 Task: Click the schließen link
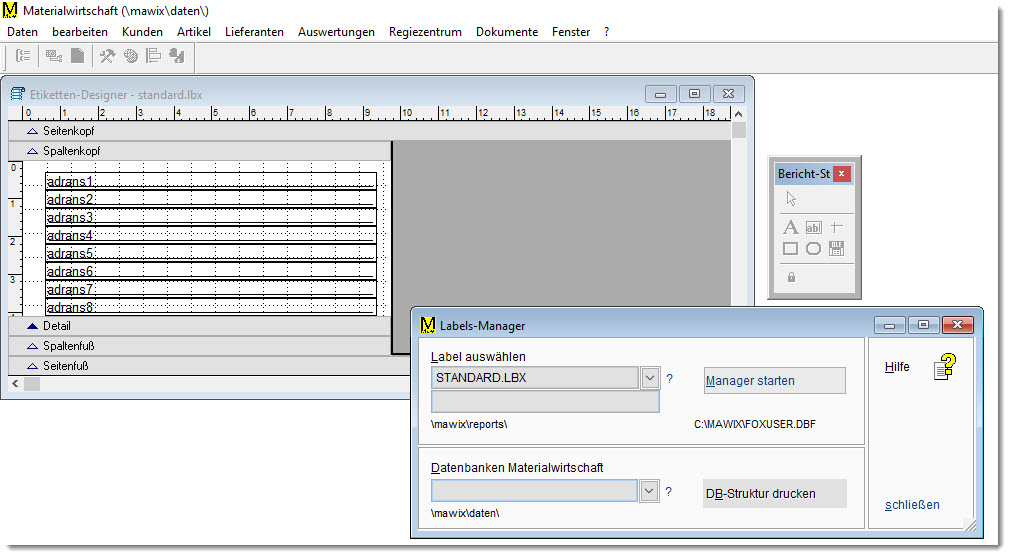coord(912,505)
